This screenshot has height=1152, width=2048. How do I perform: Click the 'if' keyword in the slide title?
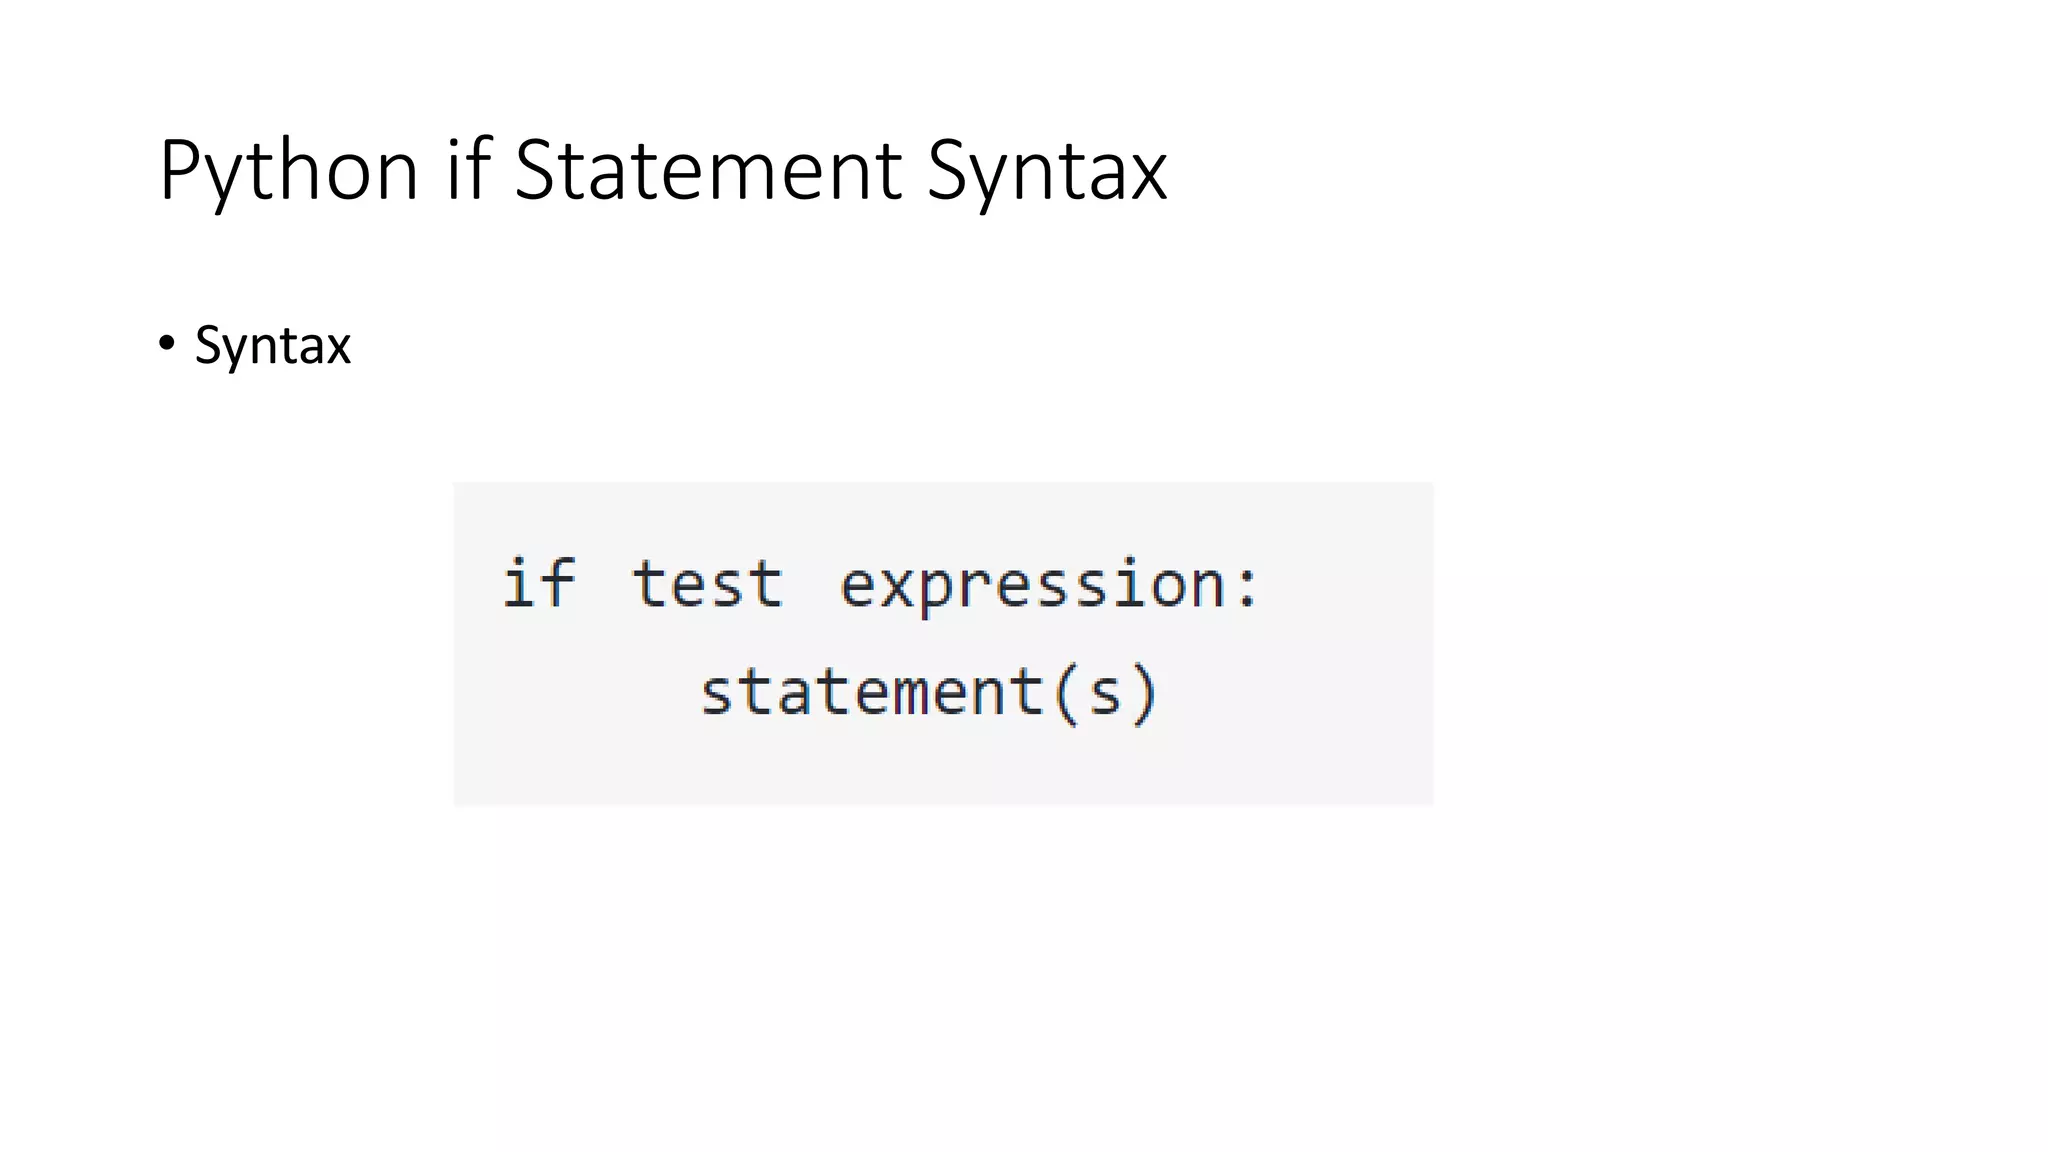tap(469, 168)
